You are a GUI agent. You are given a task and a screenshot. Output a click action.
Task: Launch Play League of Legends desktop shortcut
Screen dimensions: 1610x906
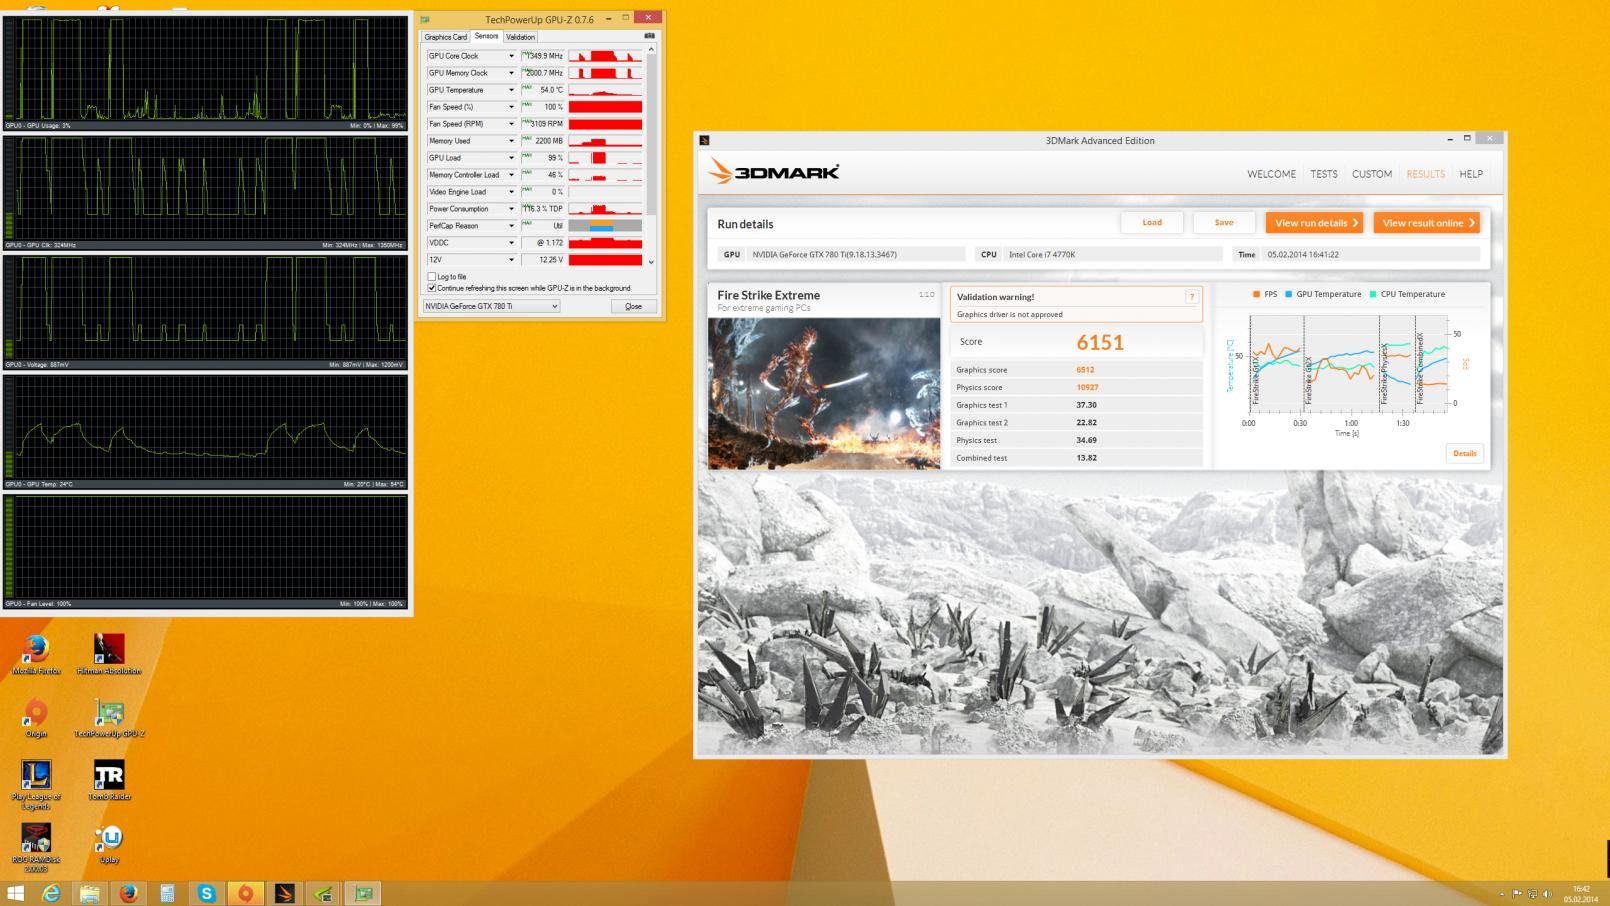tap(36, 784)
